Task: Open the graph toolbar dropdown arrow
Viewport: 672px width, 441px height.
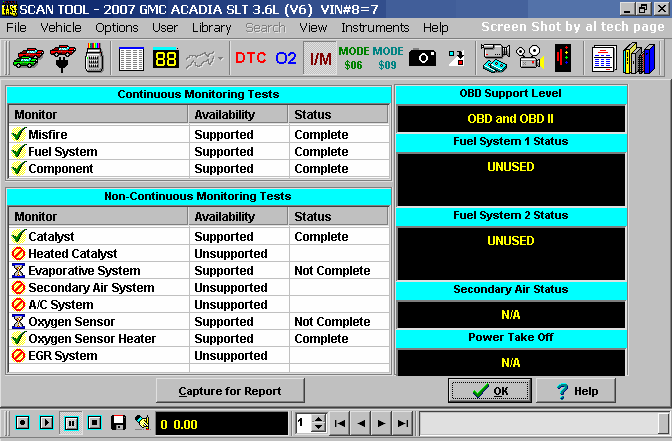Action: coord(219,58)
